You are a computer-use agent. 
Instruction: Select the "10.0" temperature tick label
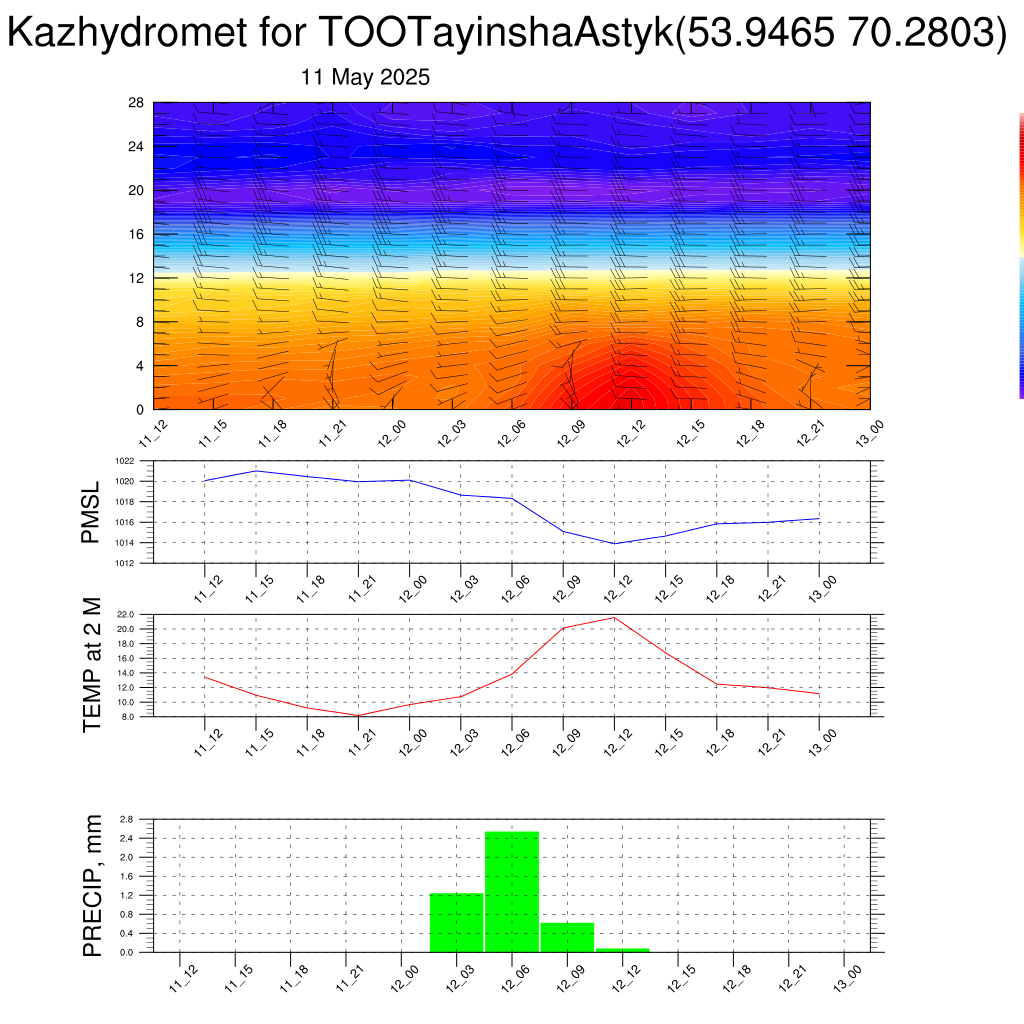pyautogui.click(x=126, y=703)
